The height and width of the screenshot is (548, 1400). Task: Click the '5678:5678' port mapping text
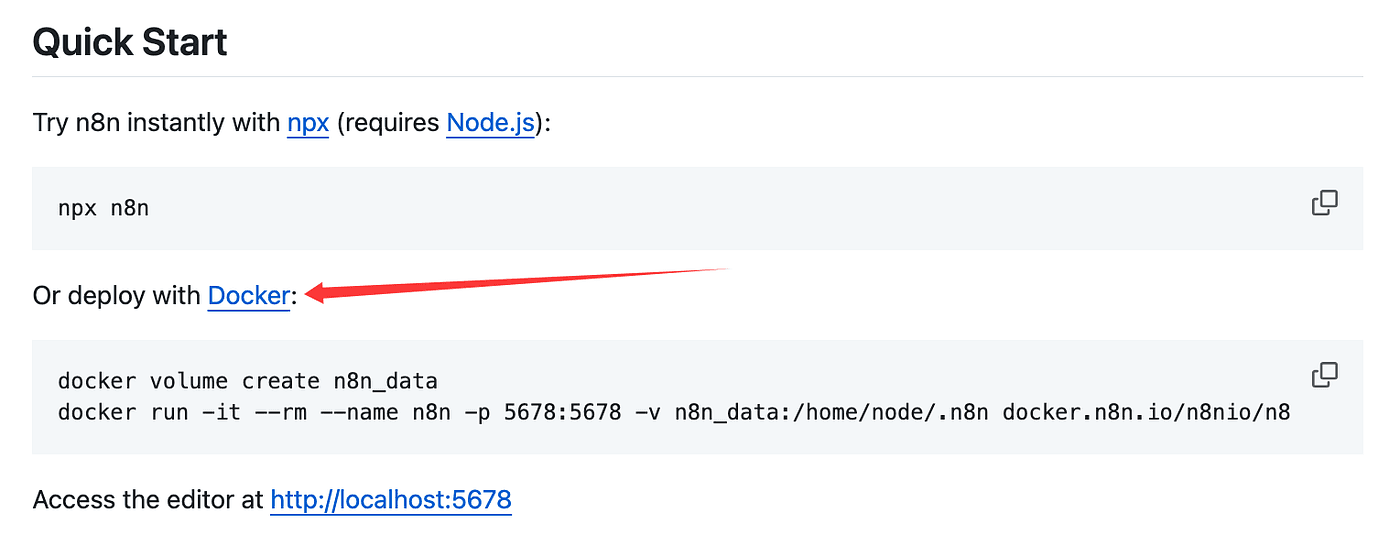[563, 412]
